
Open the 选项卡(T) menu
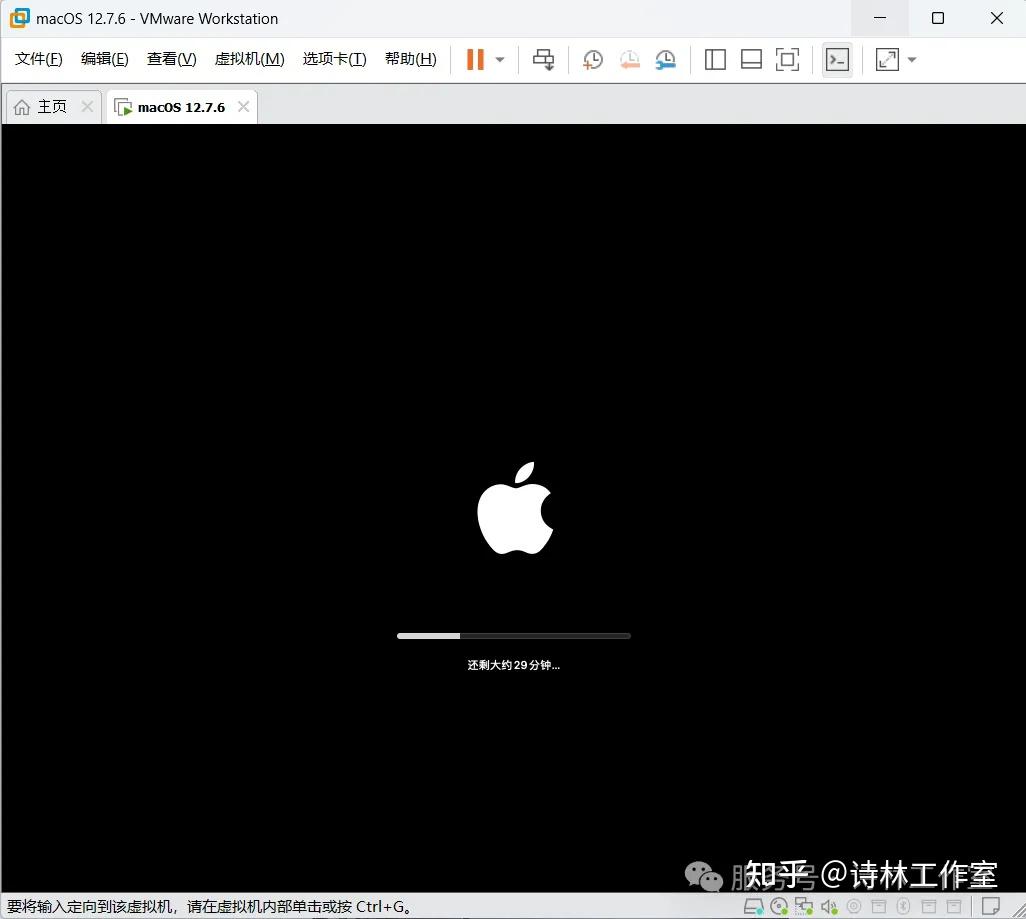pos(334,59)
